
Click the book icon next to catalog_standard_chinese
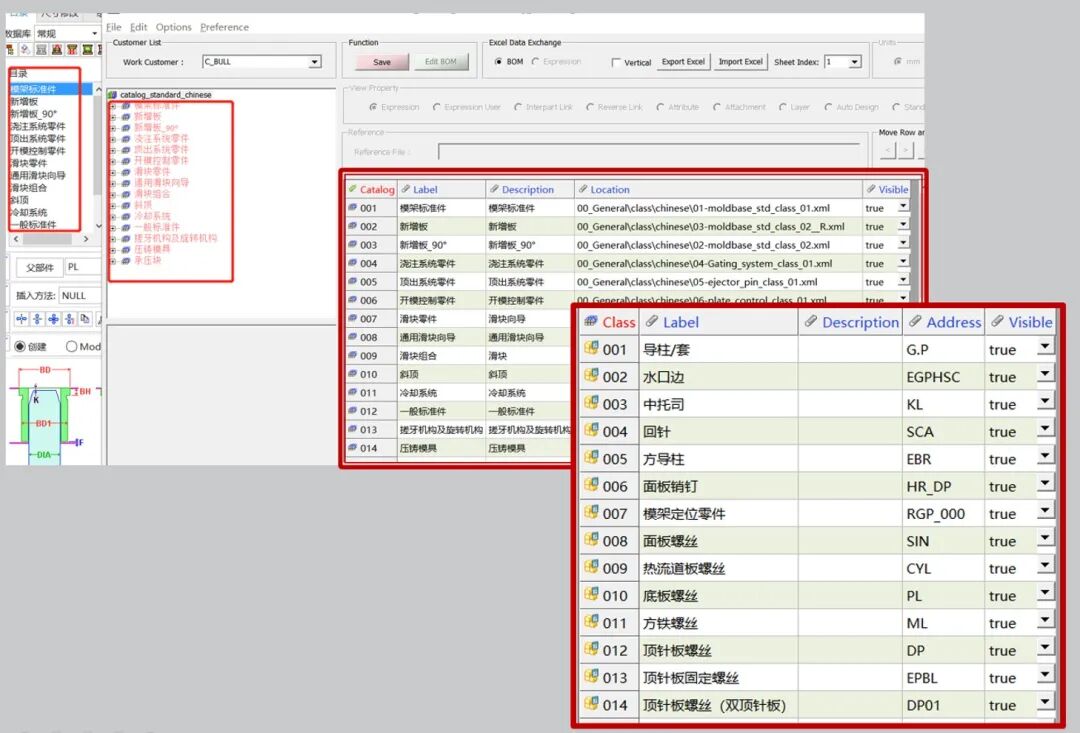(112, 94)
